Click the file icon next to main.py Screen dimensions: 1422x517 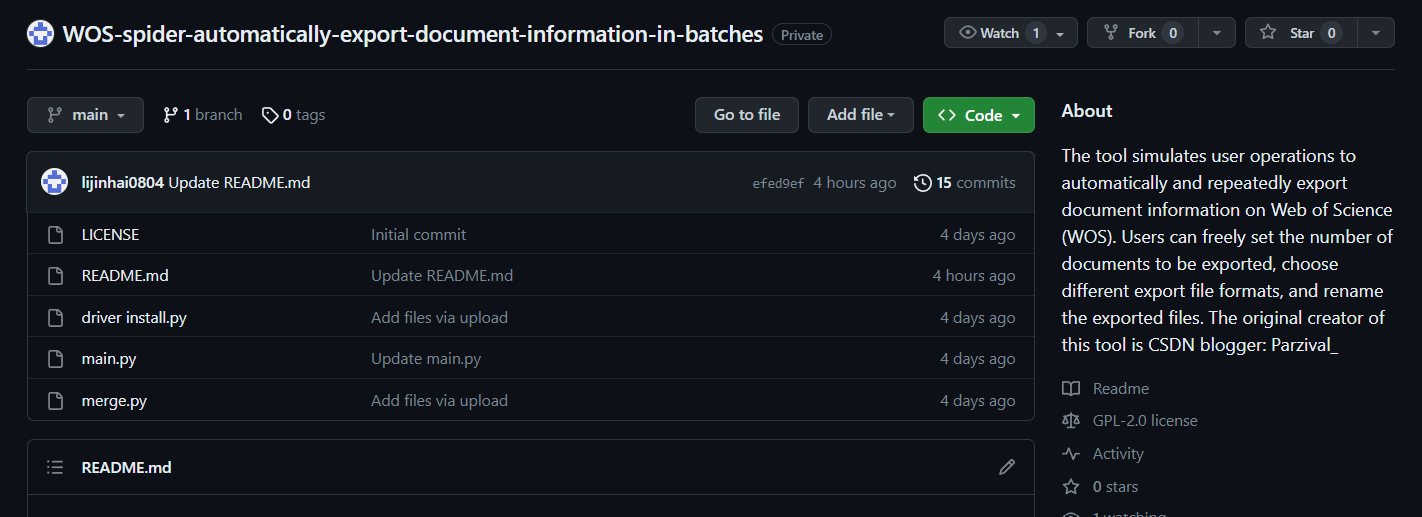(x=56, y=359)
